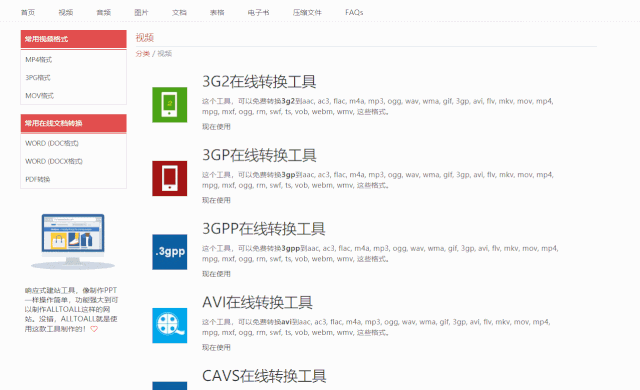
Task: Click the ALLTOALL promo text paragraph
Action: [x=71, y=309]
